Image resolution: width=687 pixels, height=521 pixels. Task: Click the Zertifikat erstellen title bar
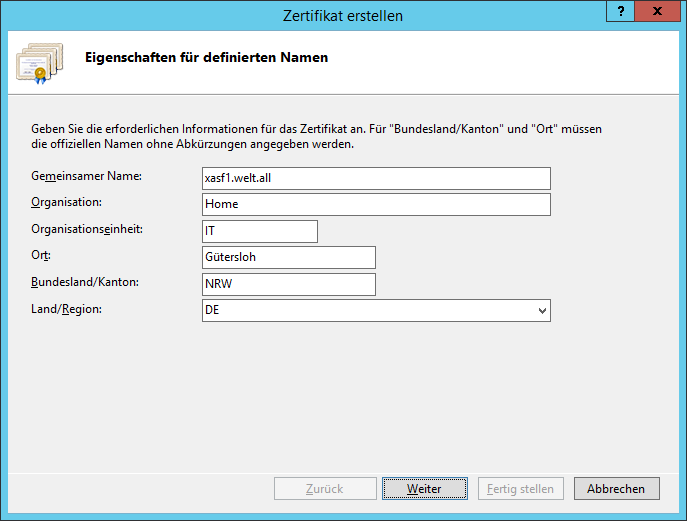(x=343, y=15)
